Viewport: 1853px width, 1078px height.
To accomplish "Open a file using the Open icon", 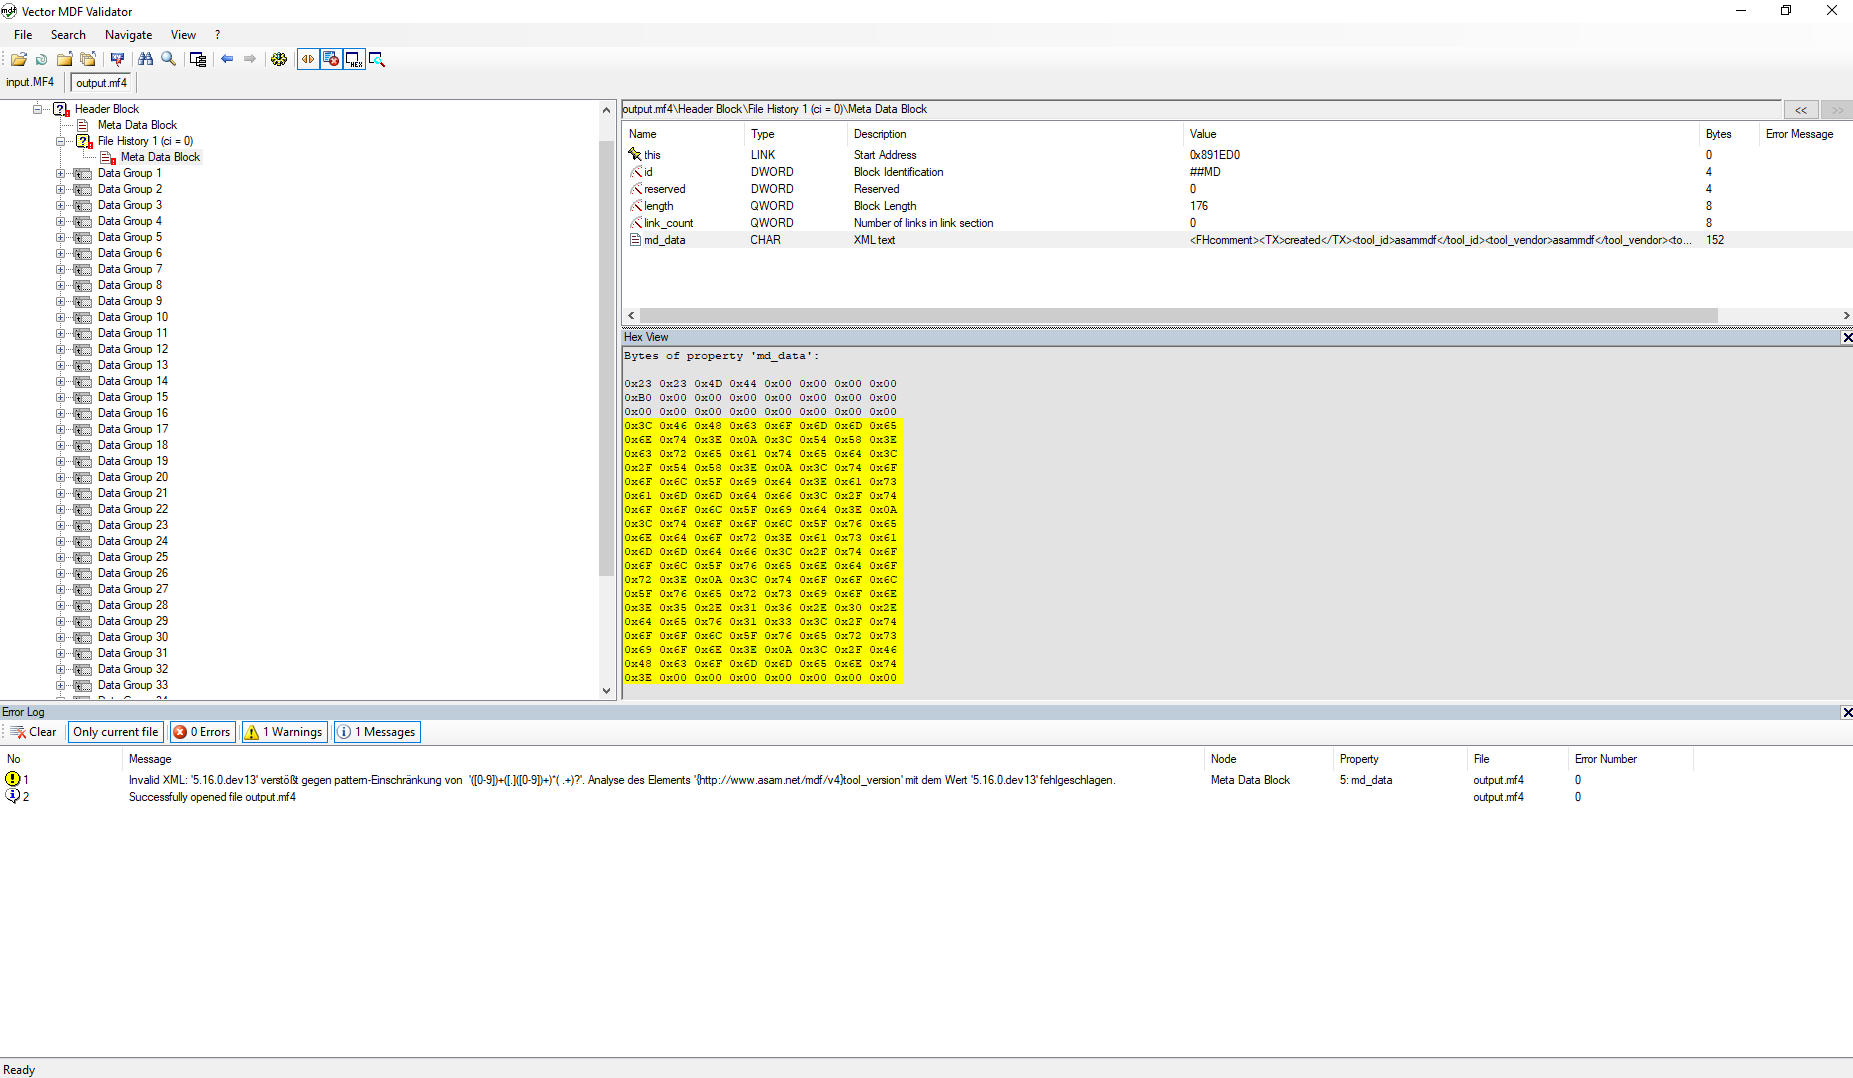I will (x=18, y=59).
